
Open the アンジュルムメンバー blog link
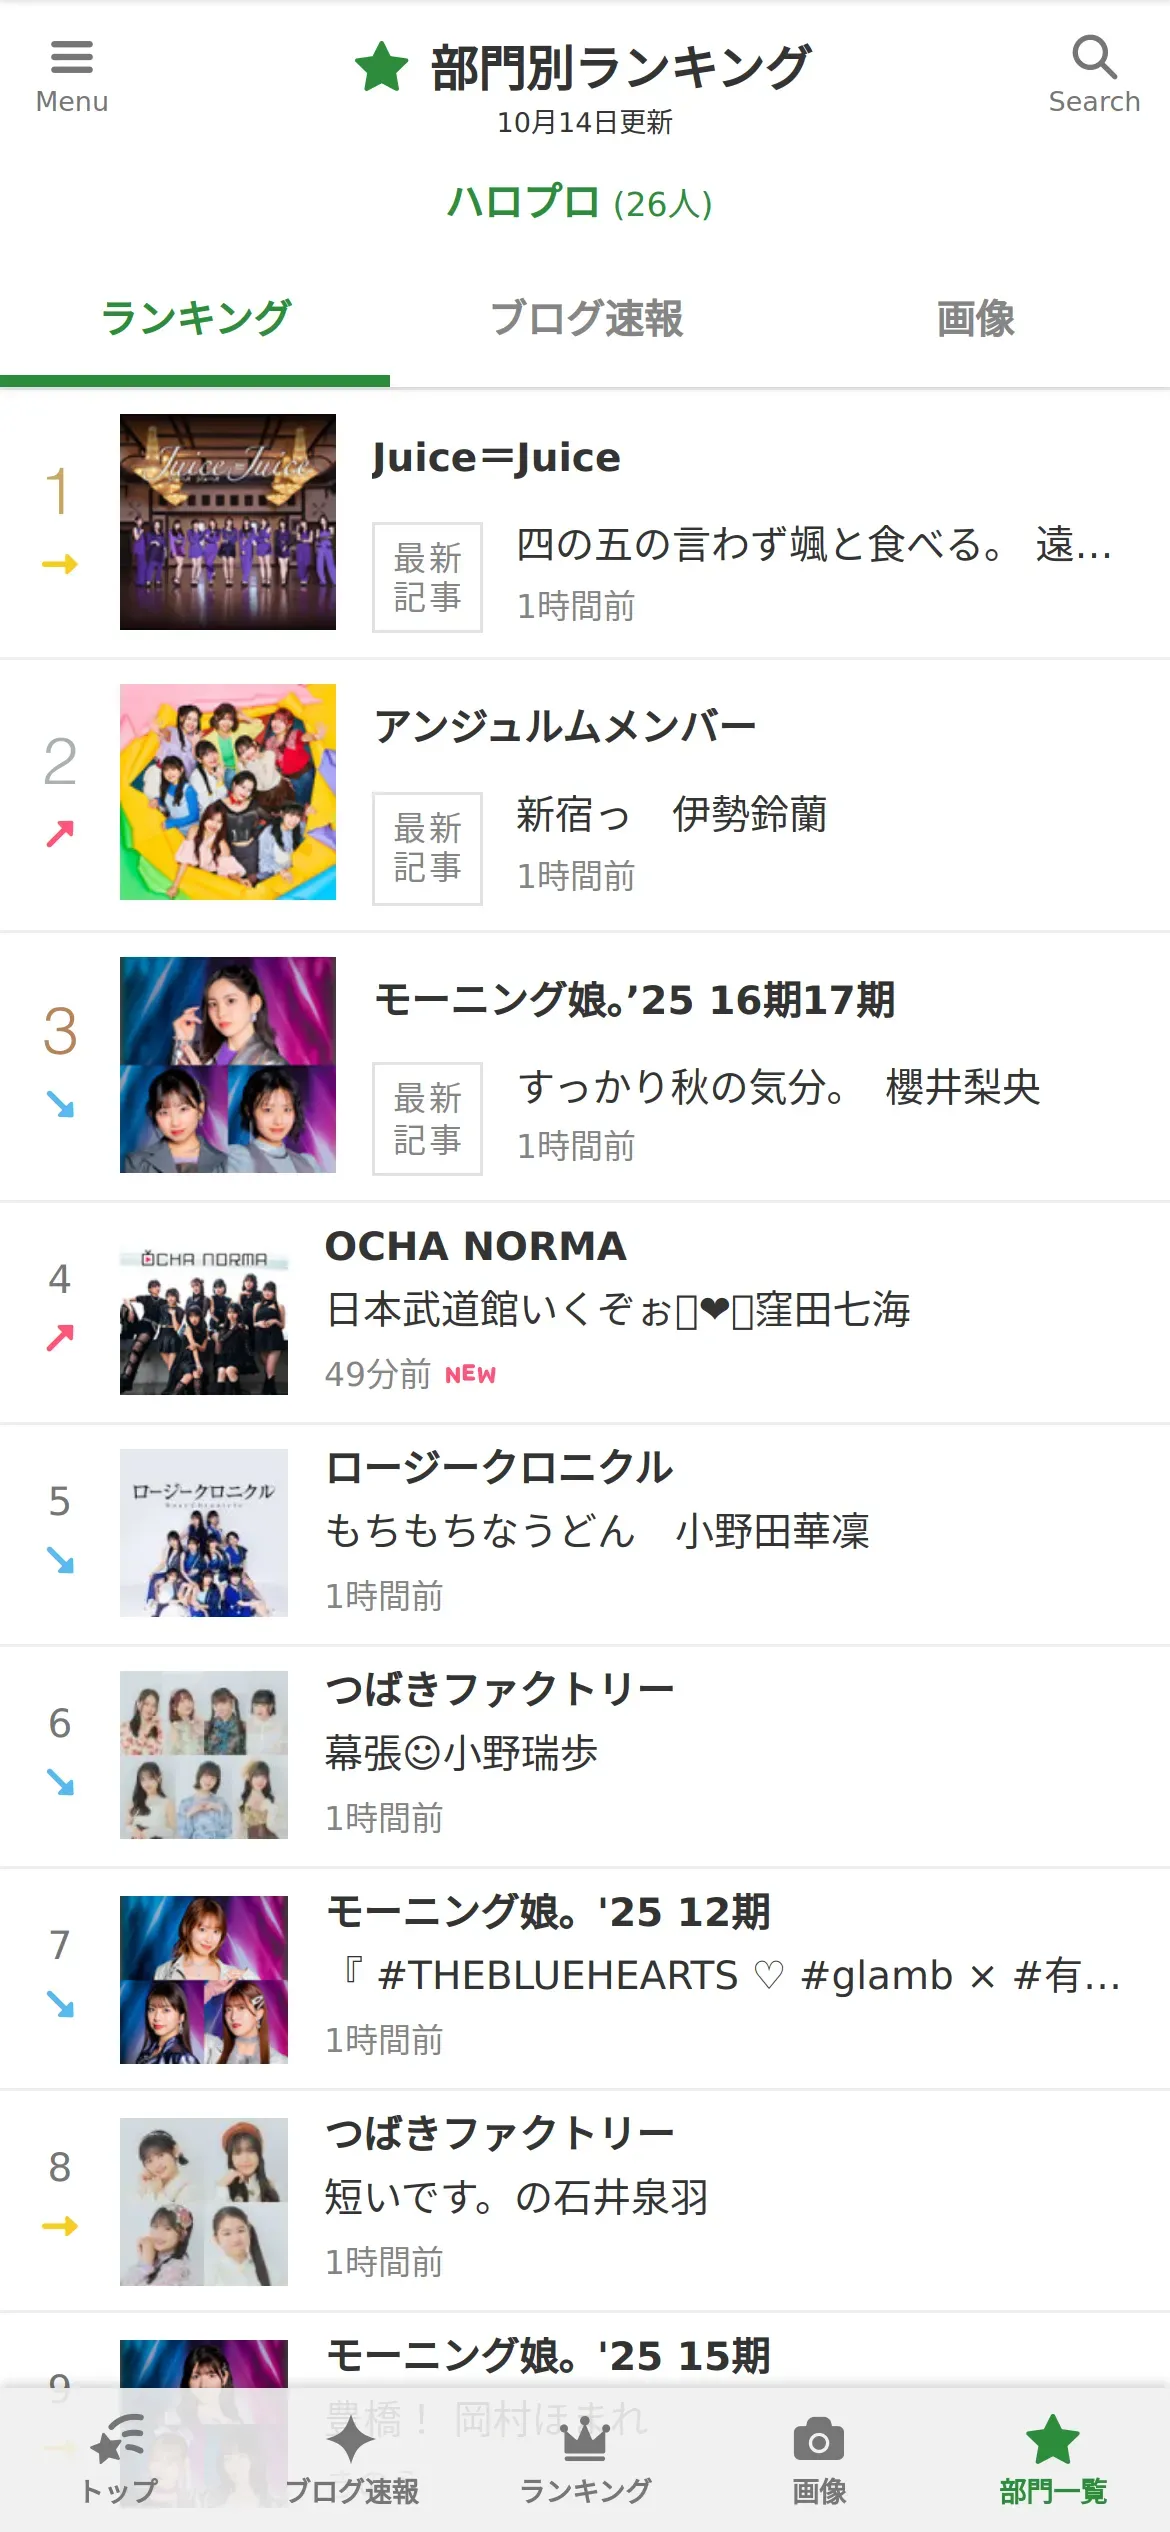565,727
